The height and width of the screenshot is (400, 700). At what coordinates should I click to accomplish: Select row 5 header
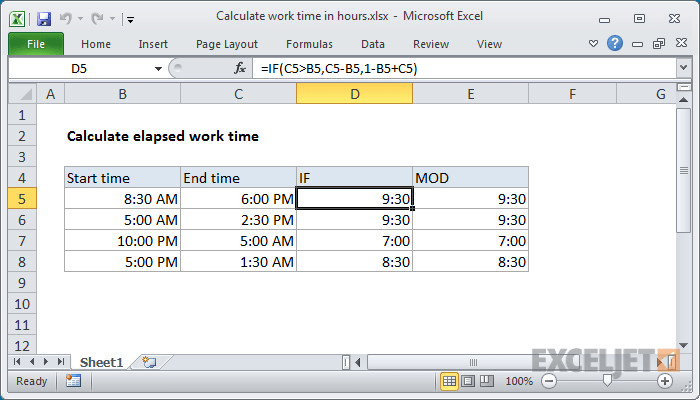coord(22,199)
